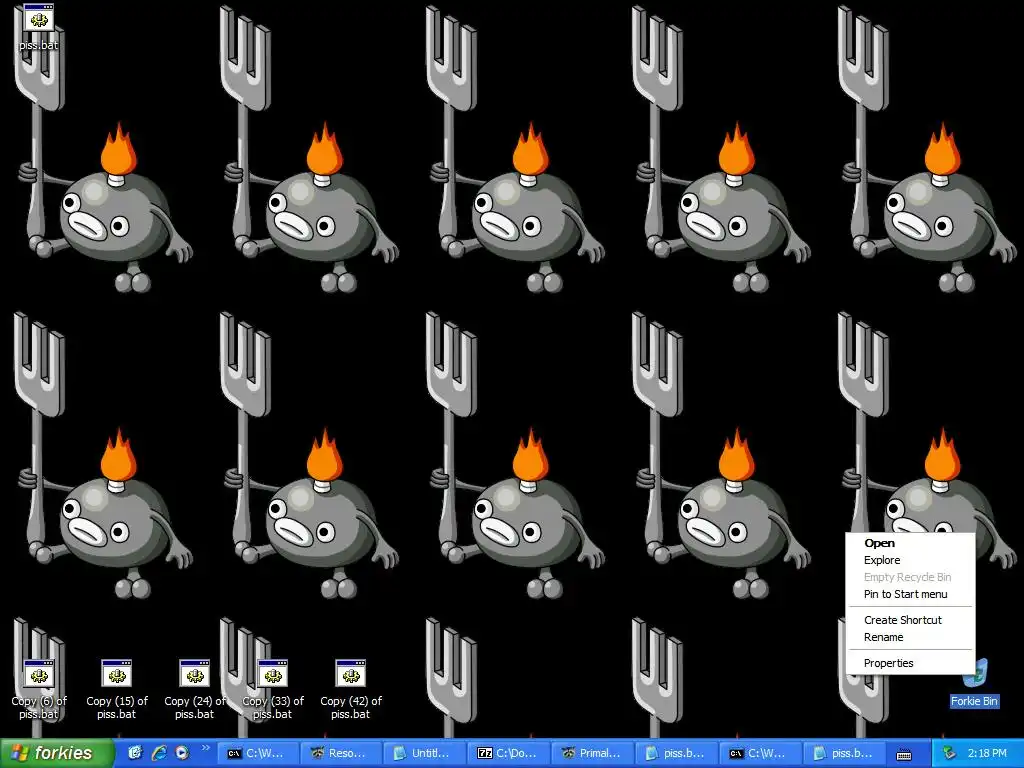Select the Copy (33) of piss.bat icon
Viewport: 1024px width, 768px height.
click(x=273, y=689)
